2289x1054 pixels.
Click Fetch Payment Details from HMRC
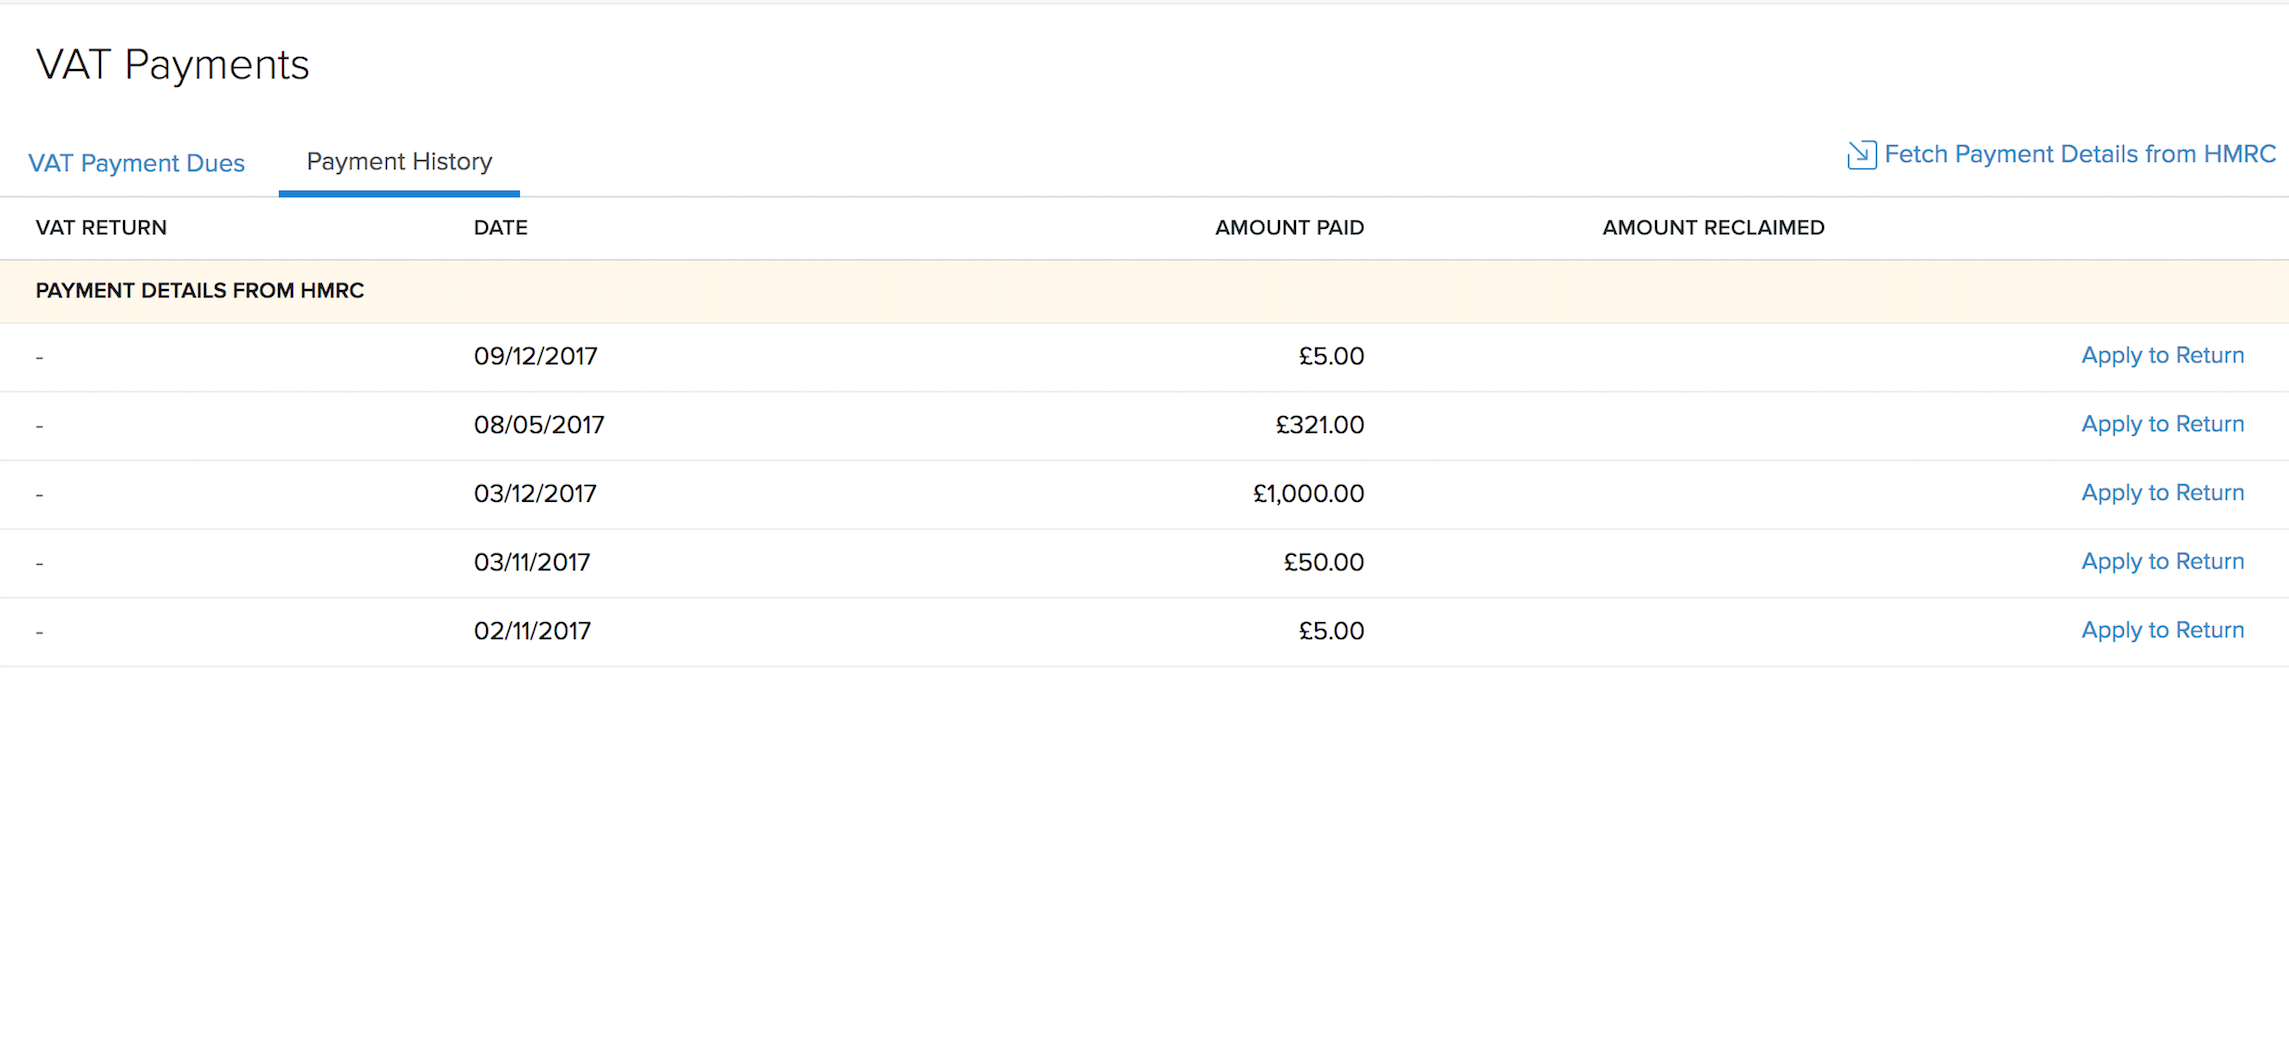[2079, 154]
